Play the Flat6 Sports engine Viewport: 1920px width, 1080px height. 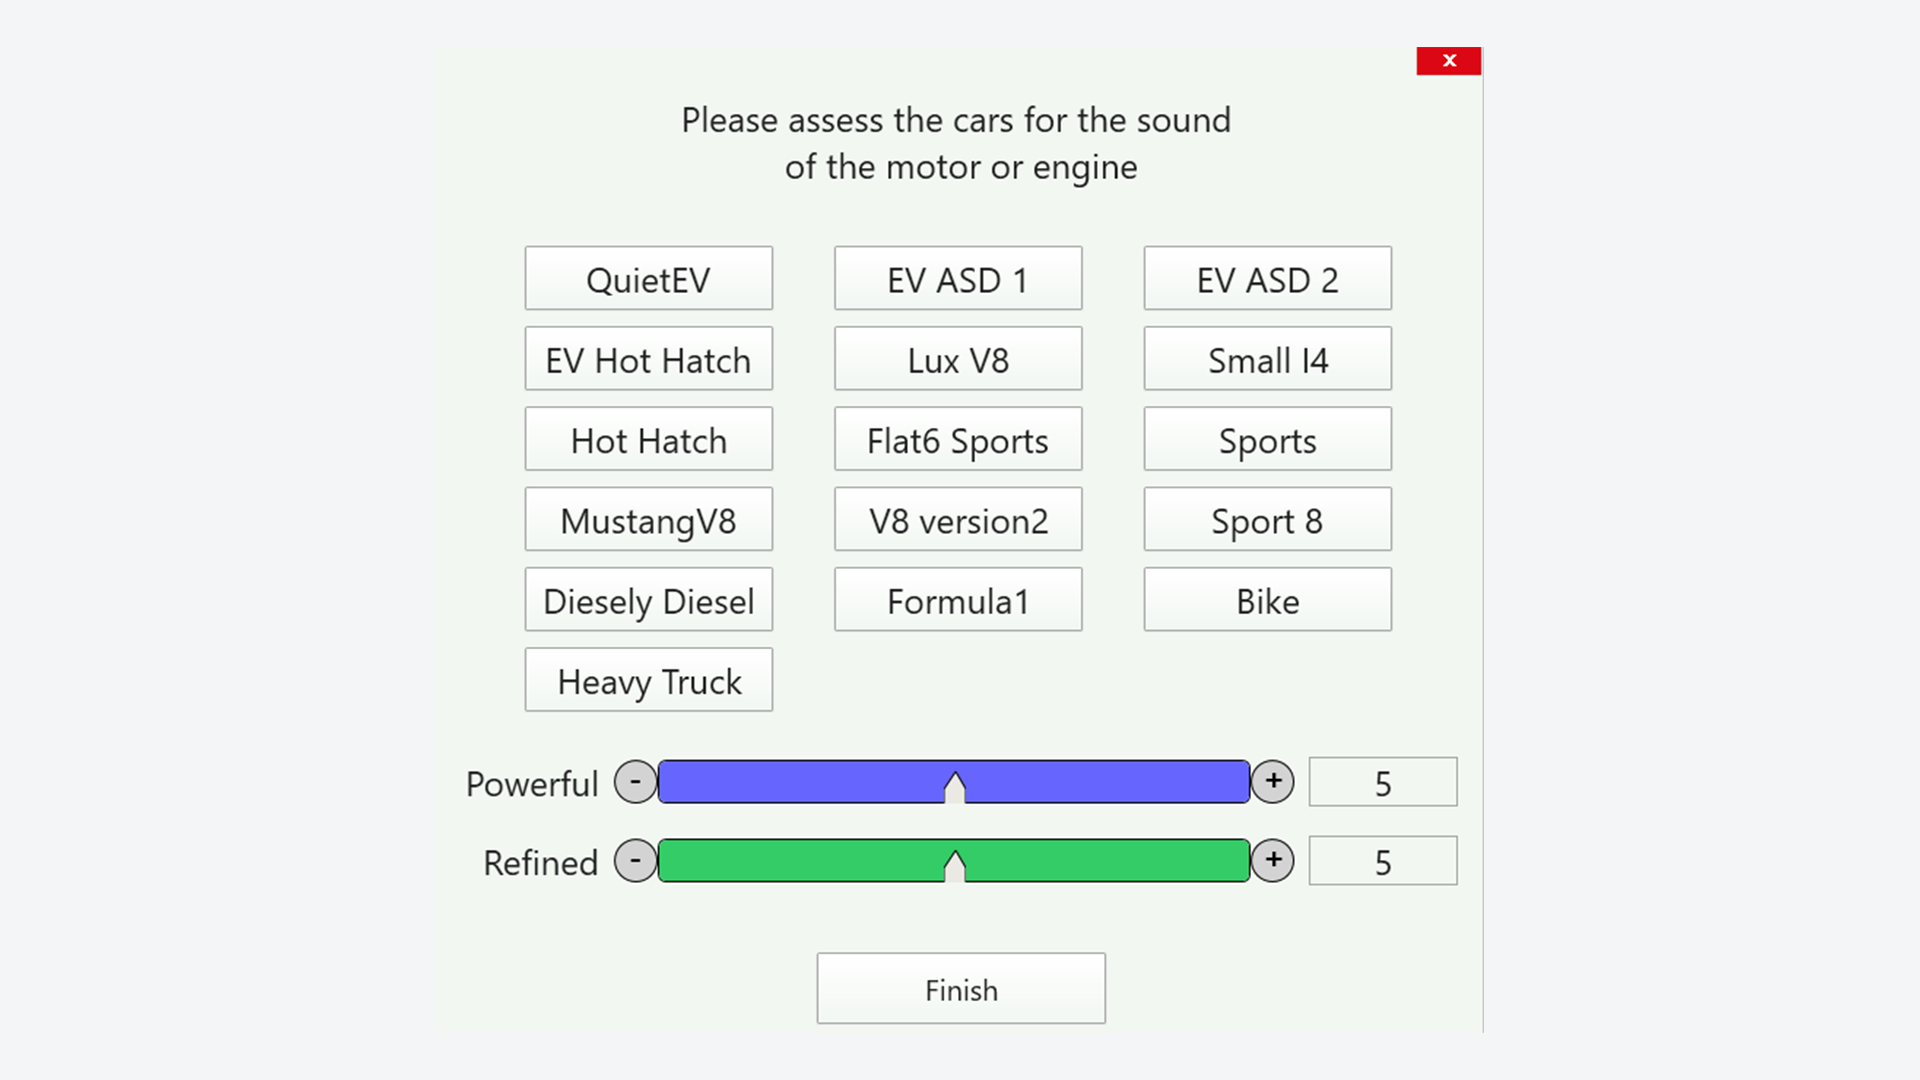coord(957,439)
